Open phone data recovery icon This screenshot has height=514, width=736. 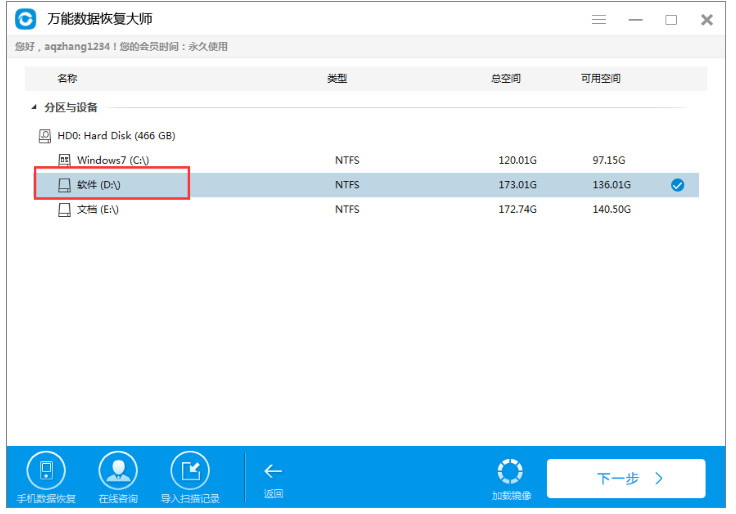click(x=45, y=470)
